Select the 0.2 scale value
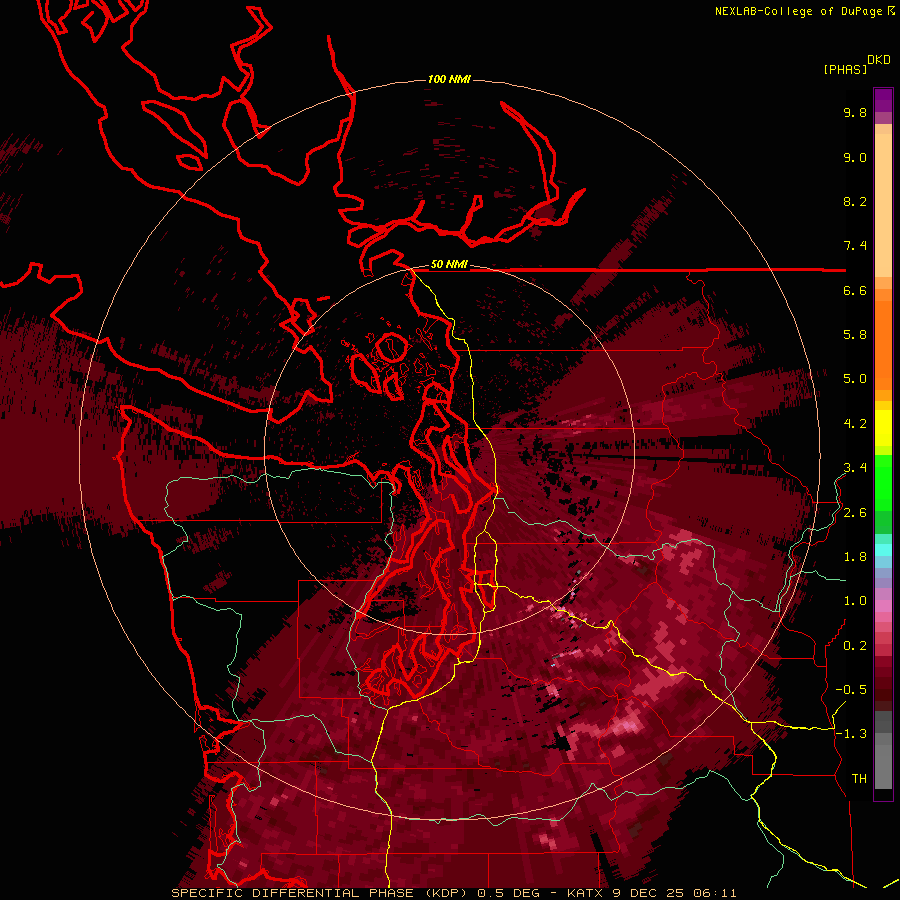The image size is (900, 900). (x=855, y=646)
